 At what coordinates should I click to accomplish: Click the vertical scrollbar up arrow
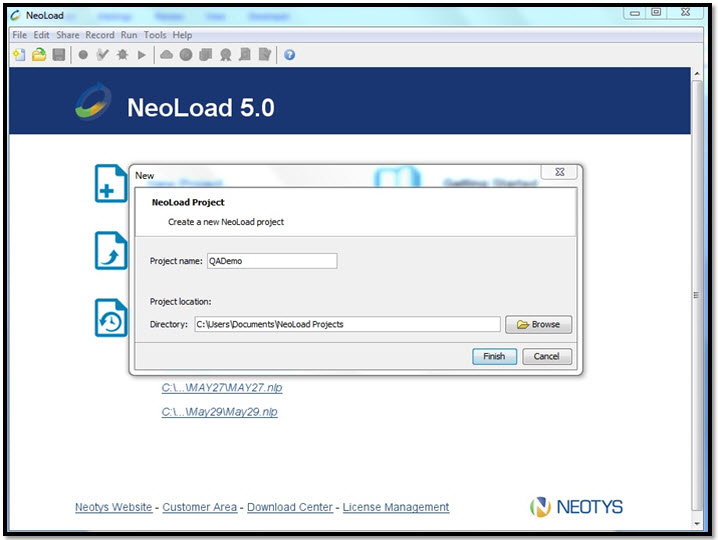click(697, 73)
